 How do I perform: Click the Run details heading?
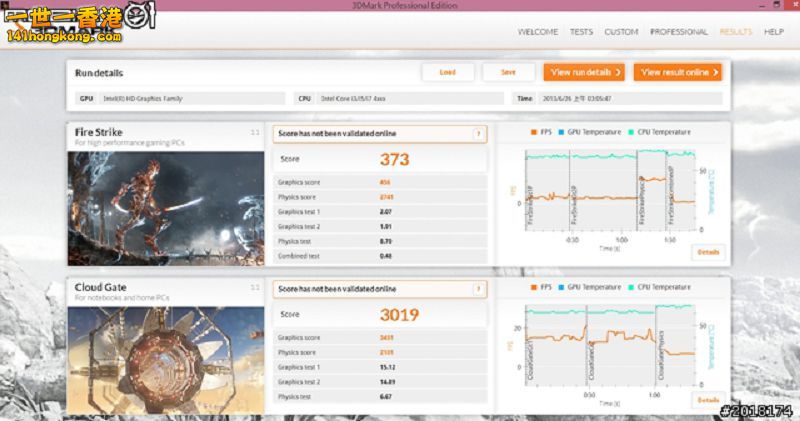(99, 73)
